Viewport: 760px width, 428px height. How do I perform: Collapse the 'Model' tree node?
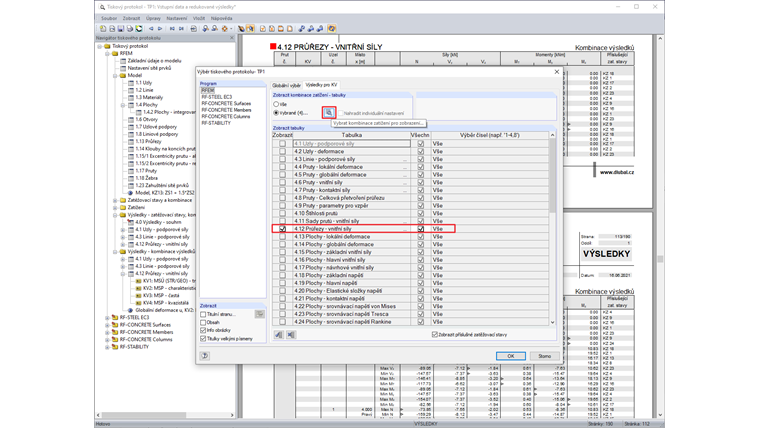point(115,76)
